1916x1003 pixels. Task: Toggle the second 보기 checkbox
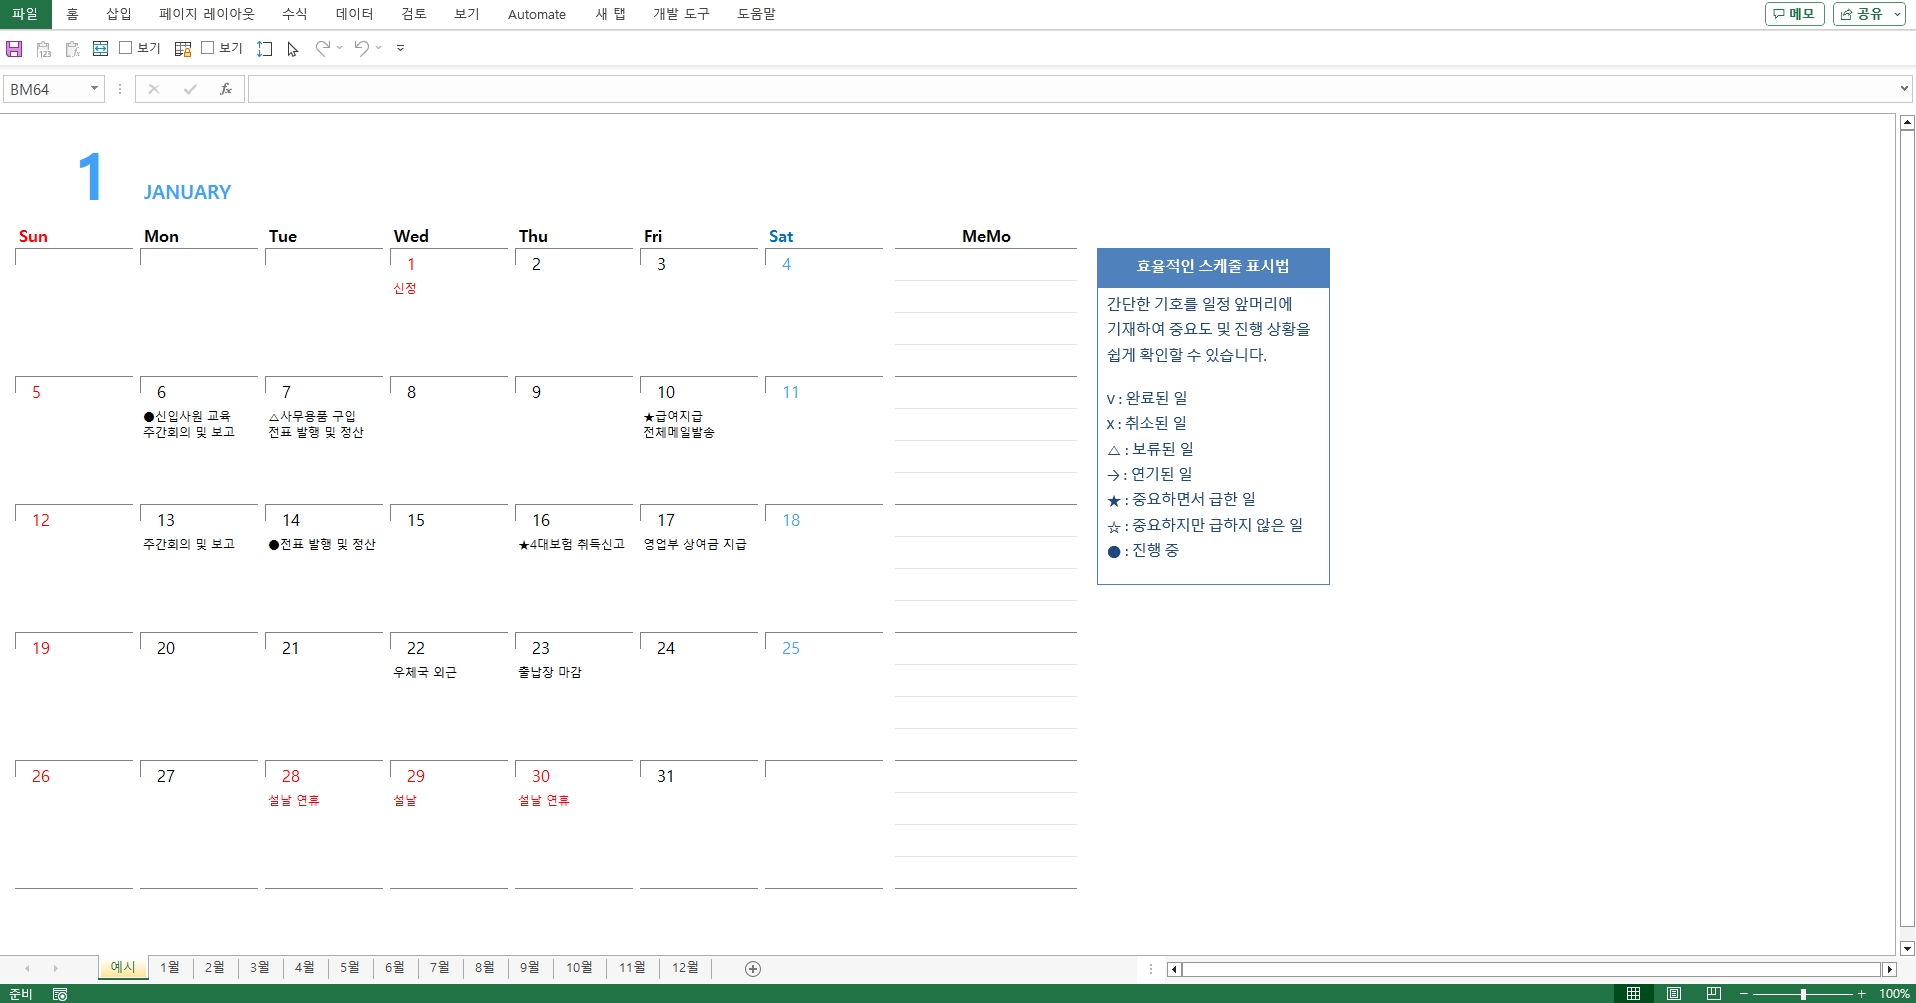click(208, 47)
